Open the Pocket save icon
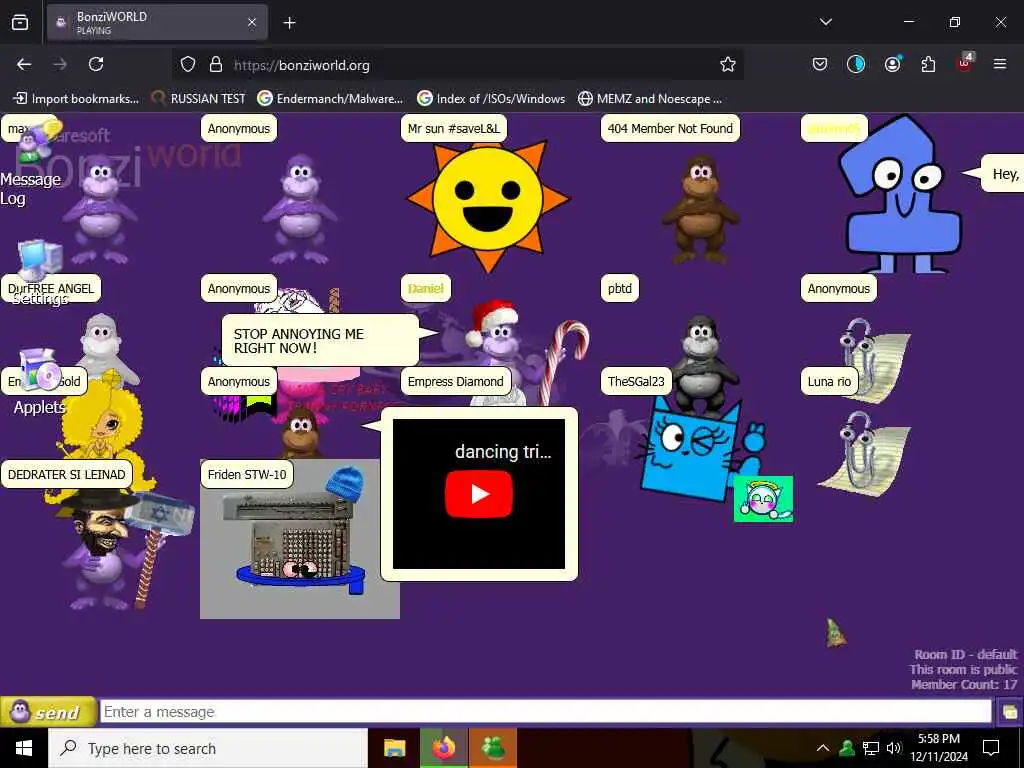The height and width of the screenshot is (768, 1024). coord(820,64)
